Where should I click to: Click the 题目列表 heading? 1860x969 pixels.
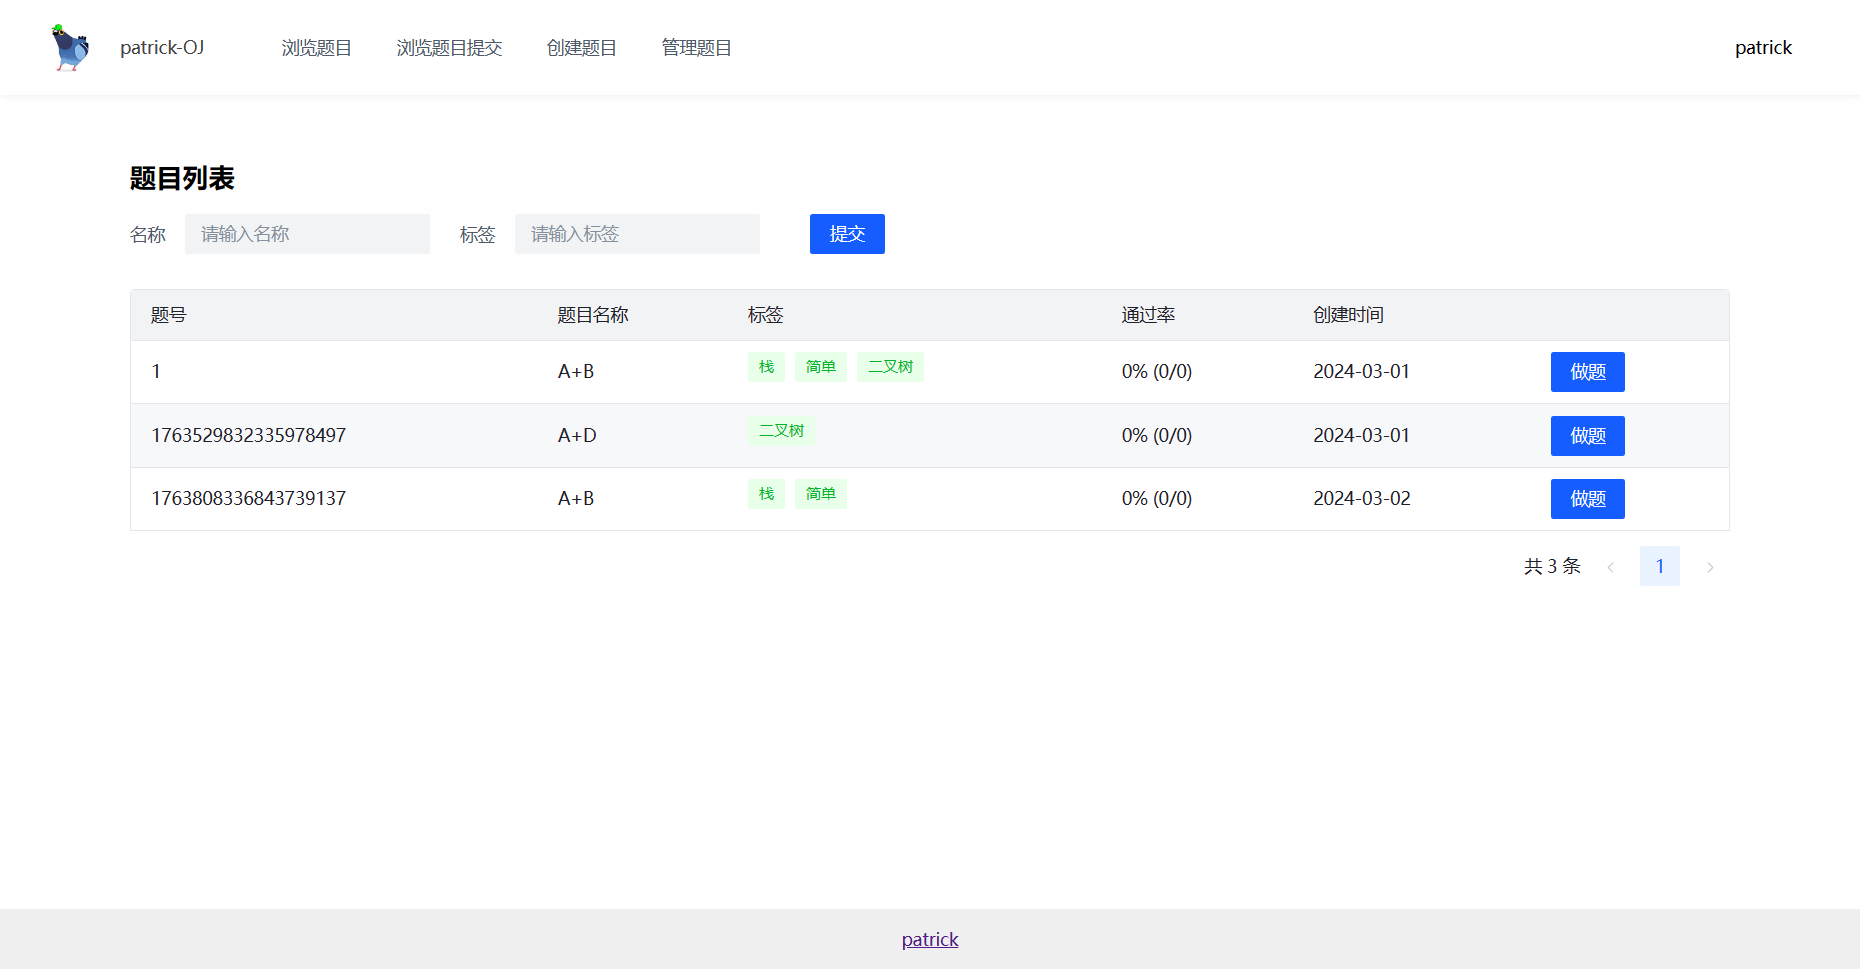click(182, 178)
